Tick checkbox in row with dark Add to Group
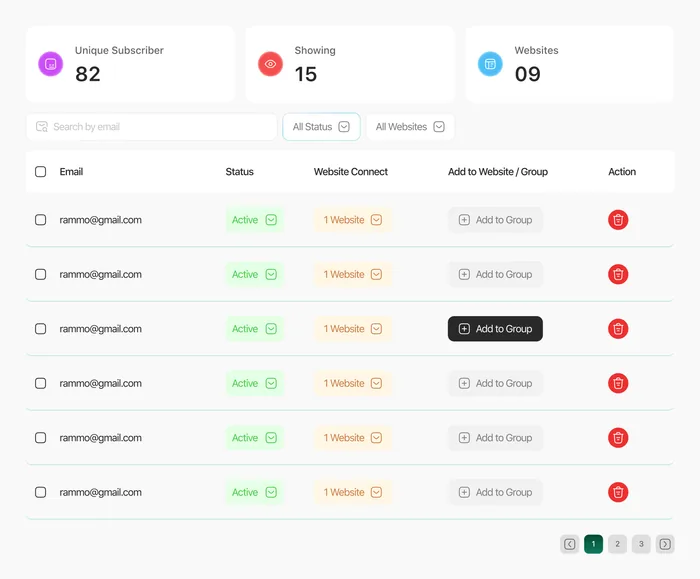The width and height of the screenshot is (700, 579). tap(41, 329)
